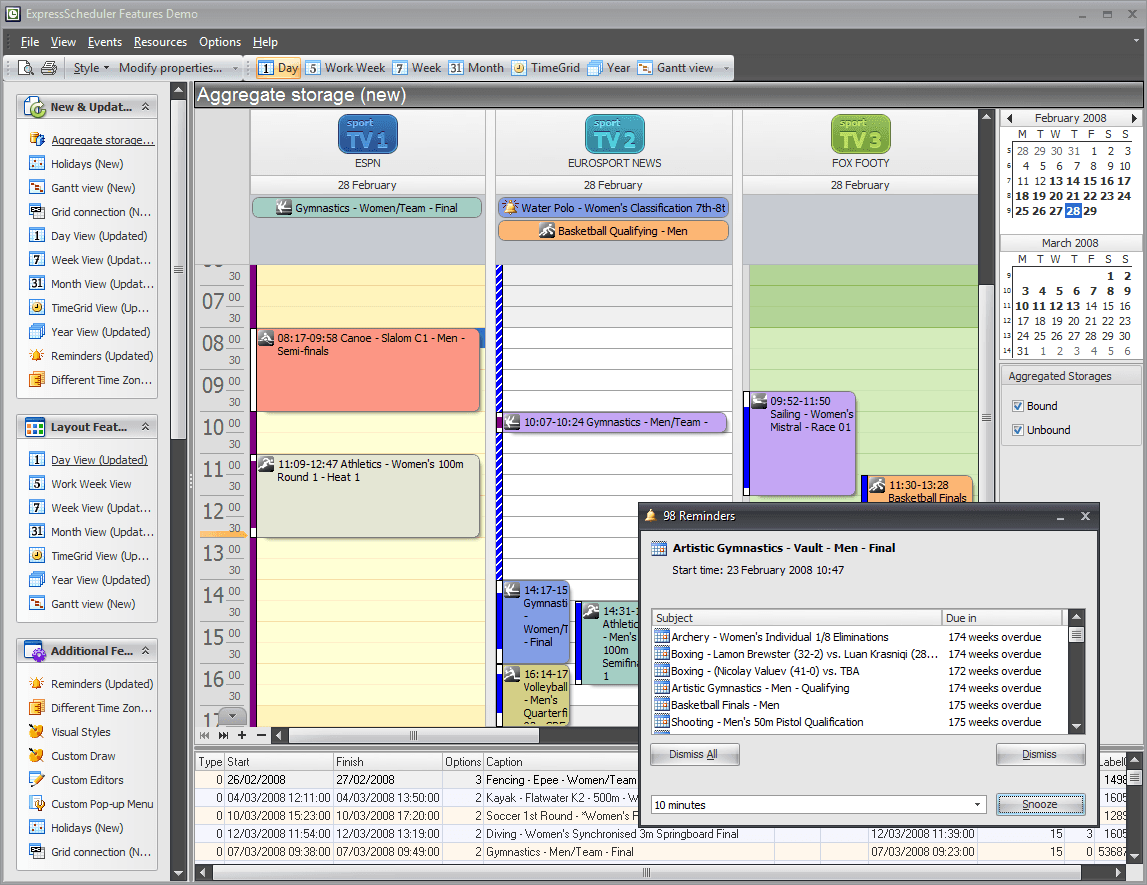The image size is (1147, 885).
Task: Select February 28 in date navigator
Action: 1073,211
